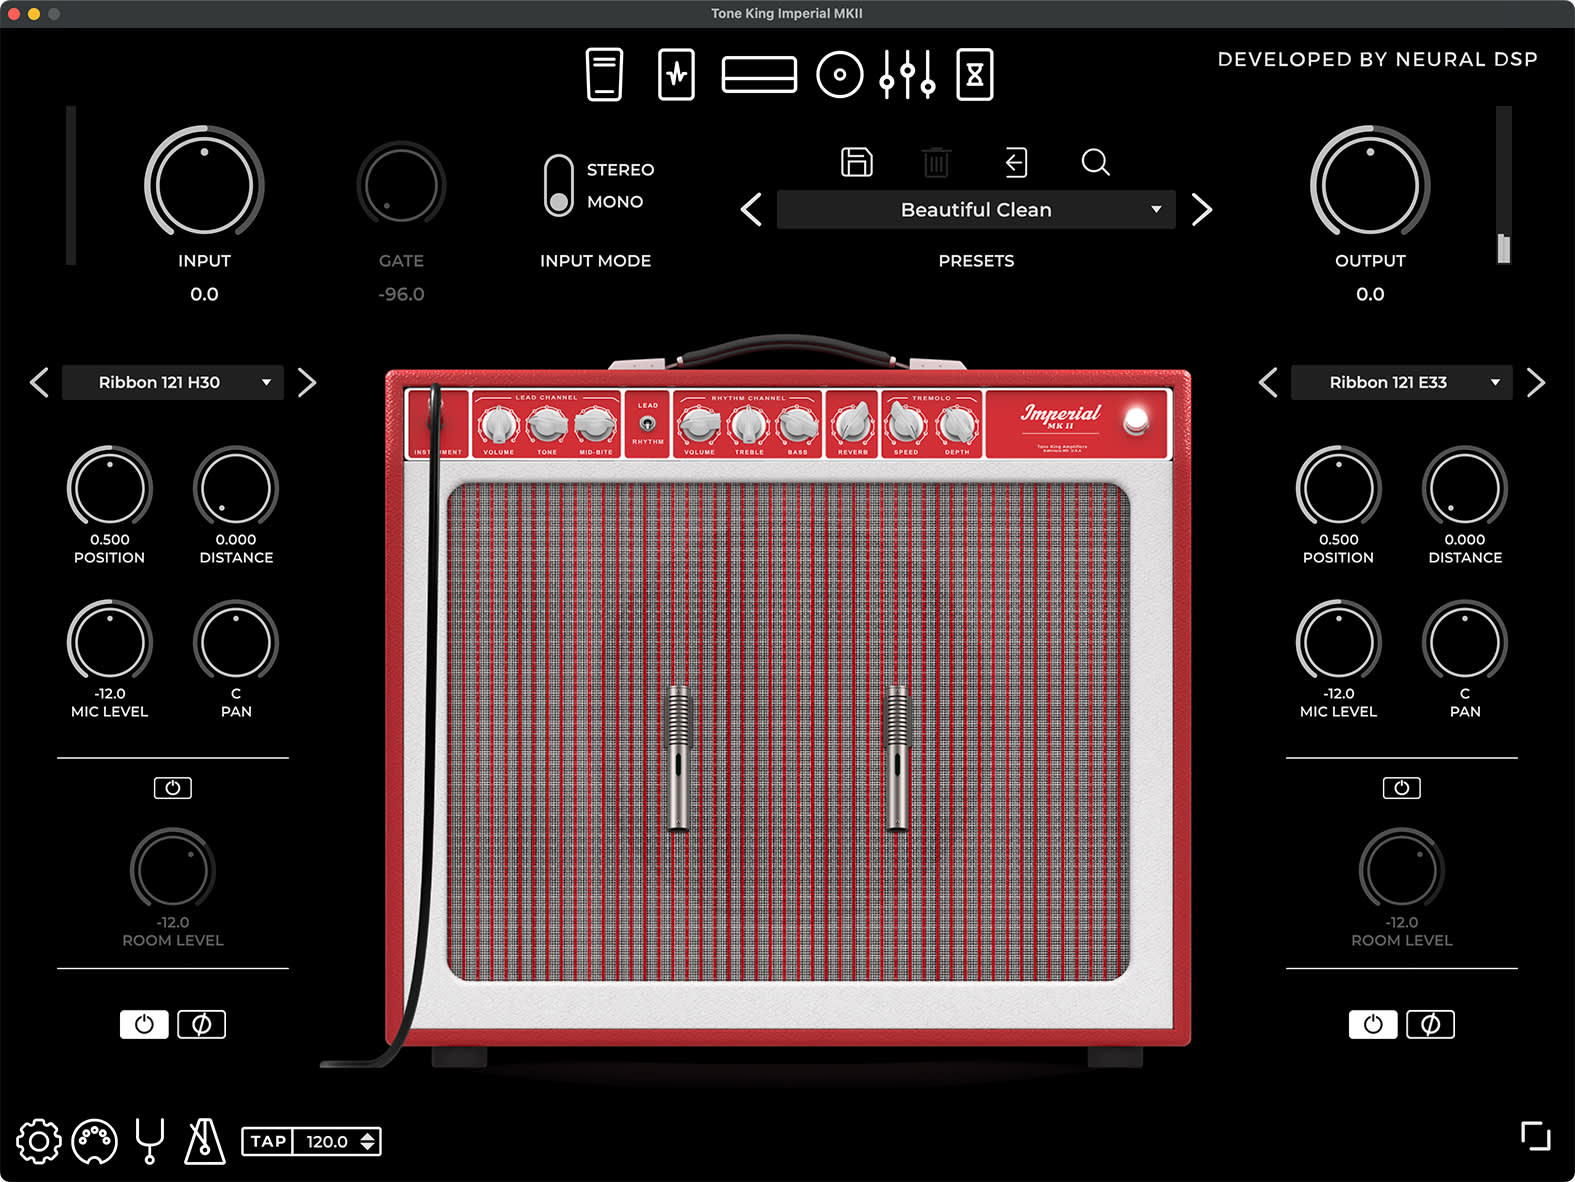Select previous right mic model

coord(1268,382)
